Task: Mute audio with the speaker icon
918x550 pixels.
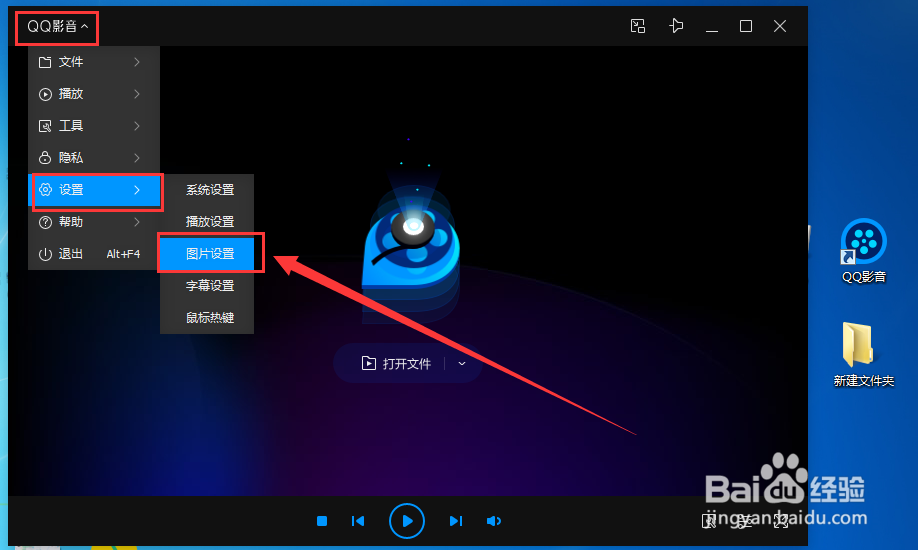Action: (x=494, y=521)
